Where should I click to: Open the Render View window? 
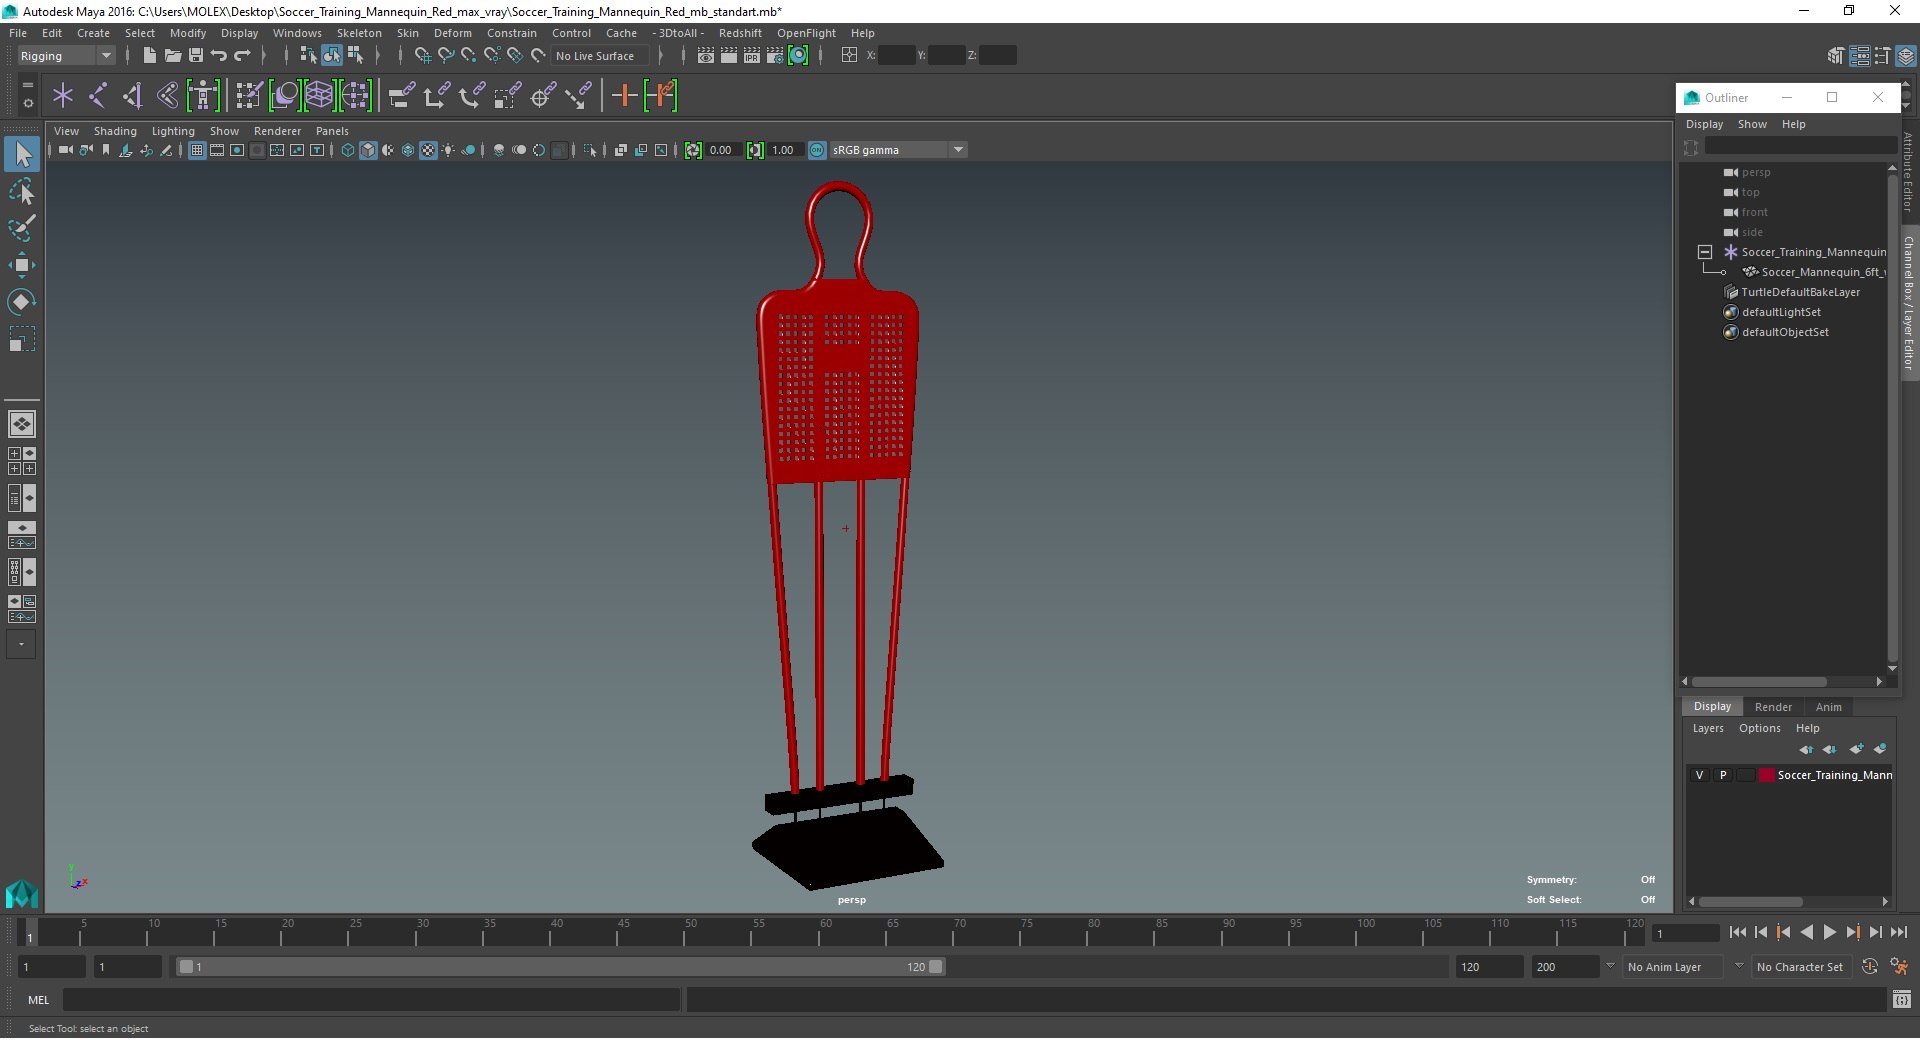point(706,56)
